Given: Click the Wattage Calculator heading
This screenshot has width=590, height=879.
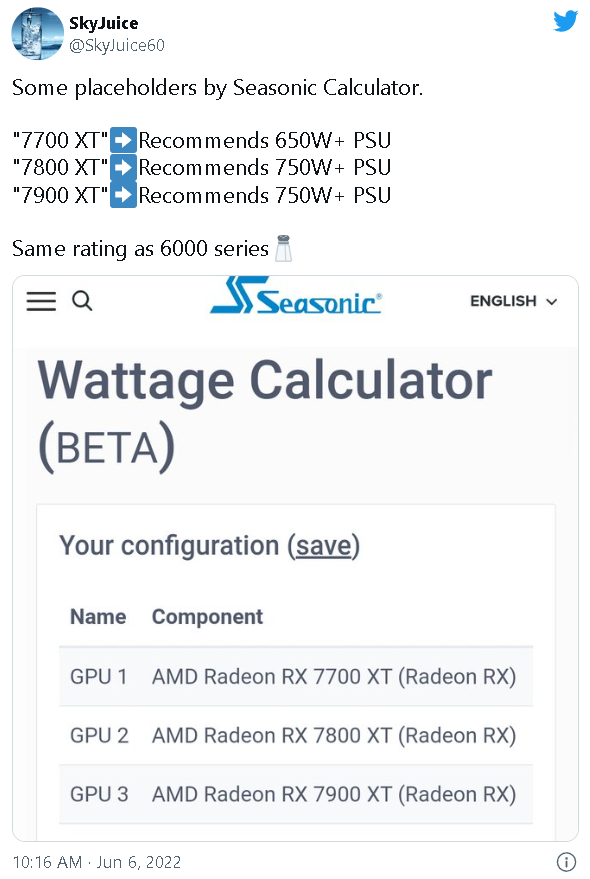Looking at the screenshot, I should pos(265,382).
